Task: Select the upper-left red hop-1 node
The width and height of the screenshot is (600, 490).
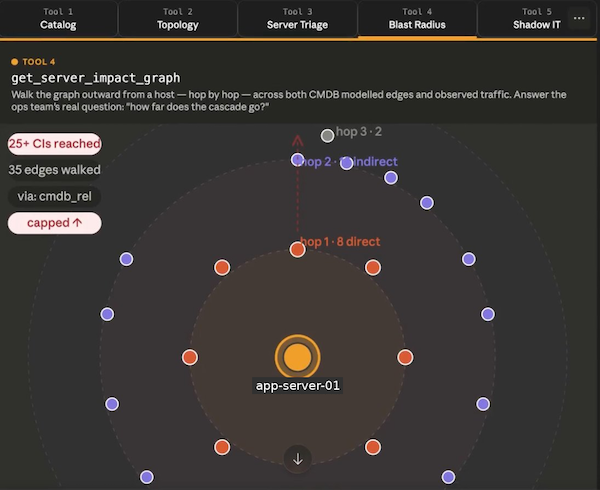Action: pos(222,267)
